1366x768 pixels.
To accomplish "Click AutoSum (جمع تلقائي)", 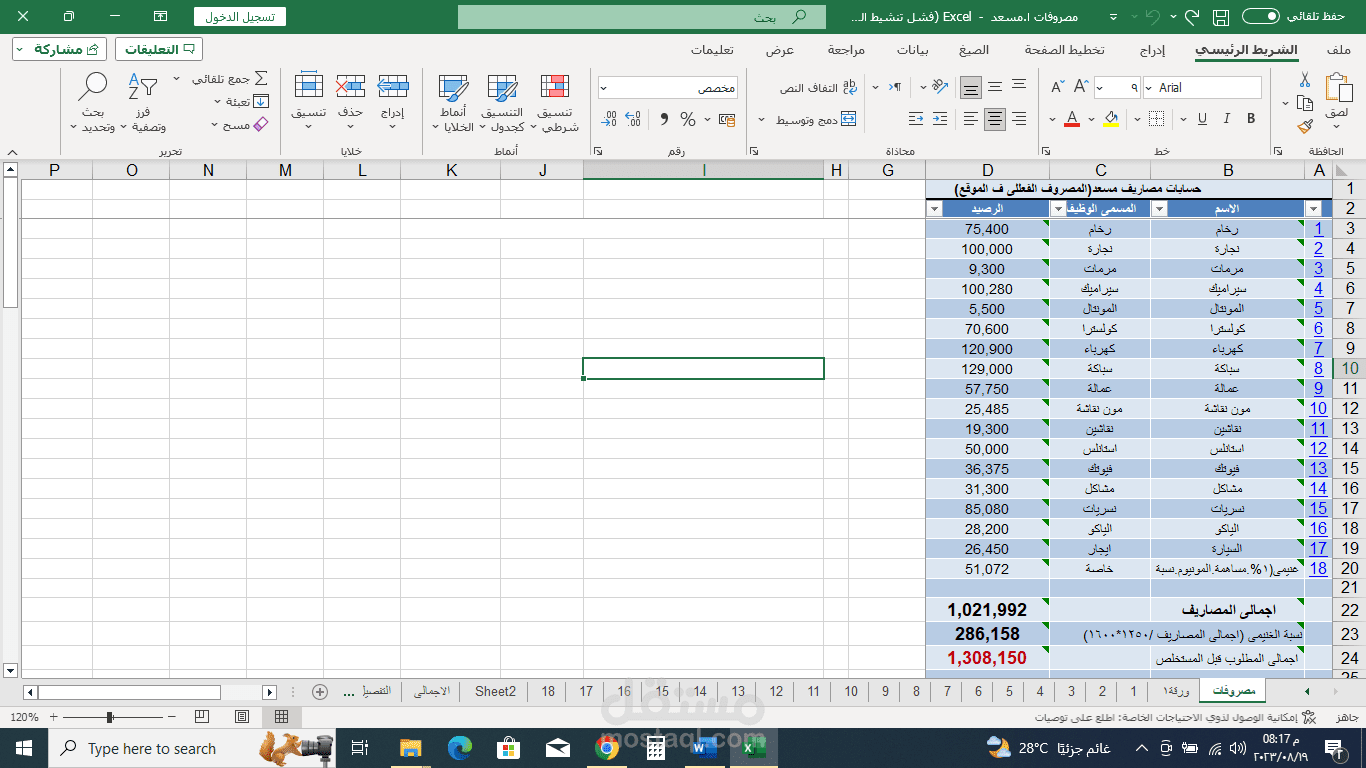I will click(x=231, y=78).
